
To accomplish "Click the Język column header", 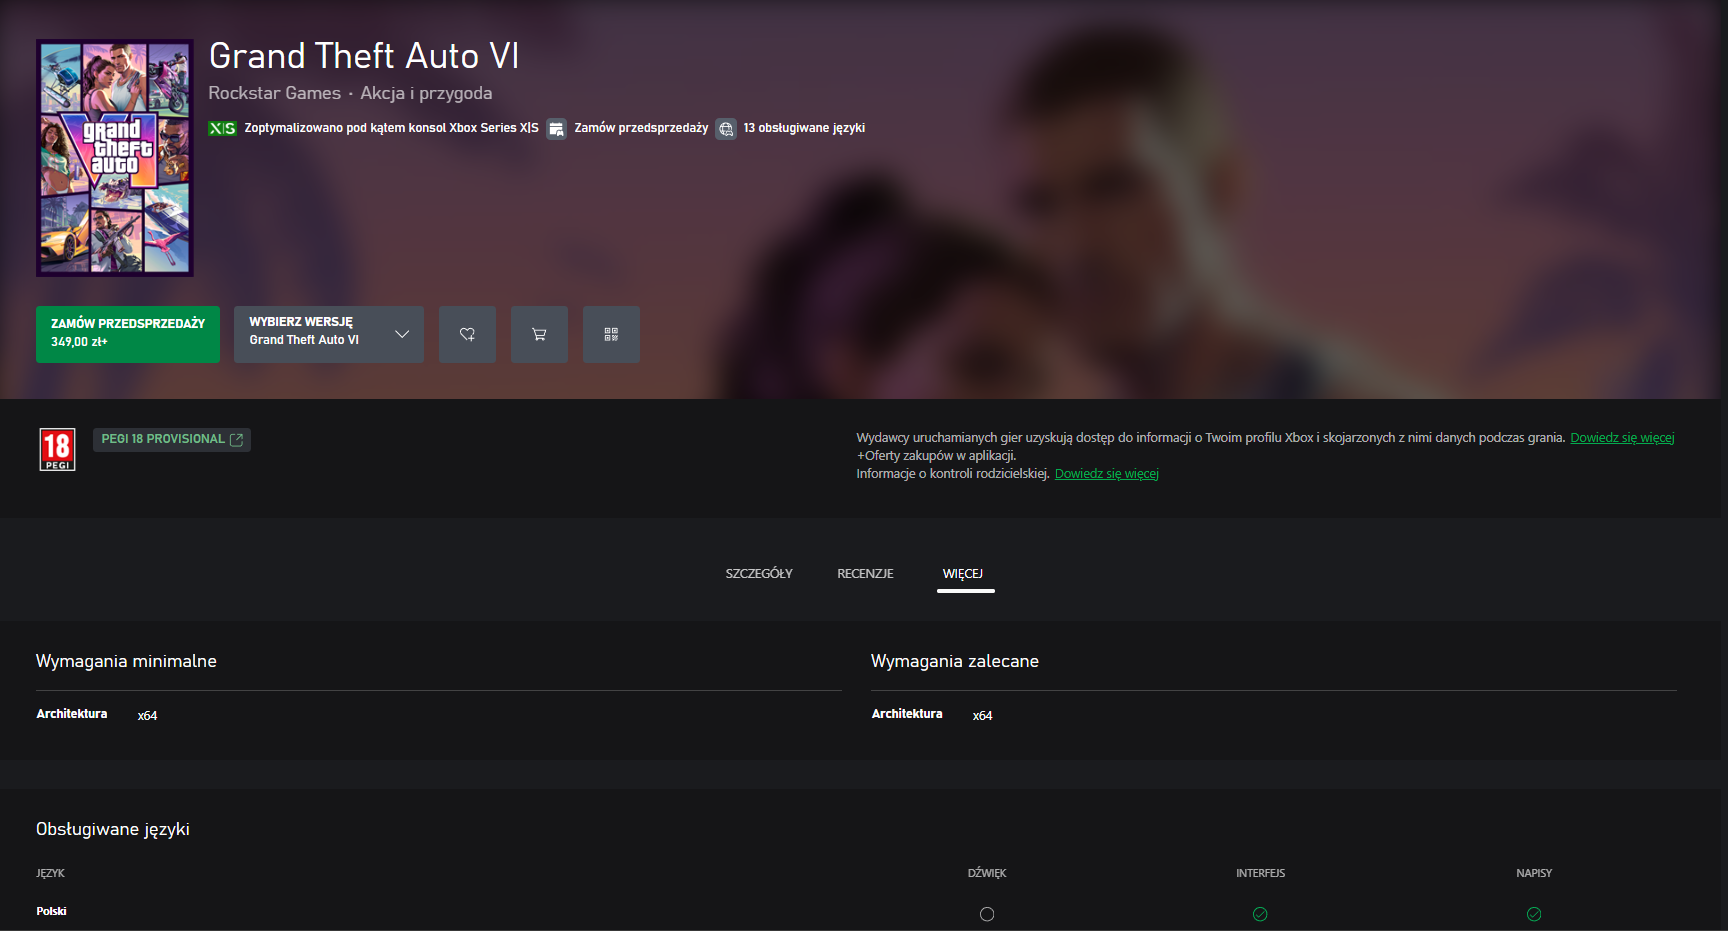I will [50, 873].
